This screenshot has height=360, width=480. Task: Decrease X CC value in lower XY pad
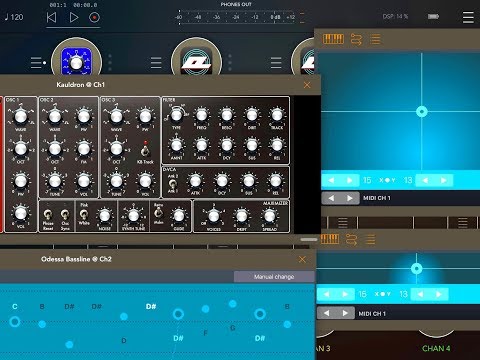tap(326, 294)
